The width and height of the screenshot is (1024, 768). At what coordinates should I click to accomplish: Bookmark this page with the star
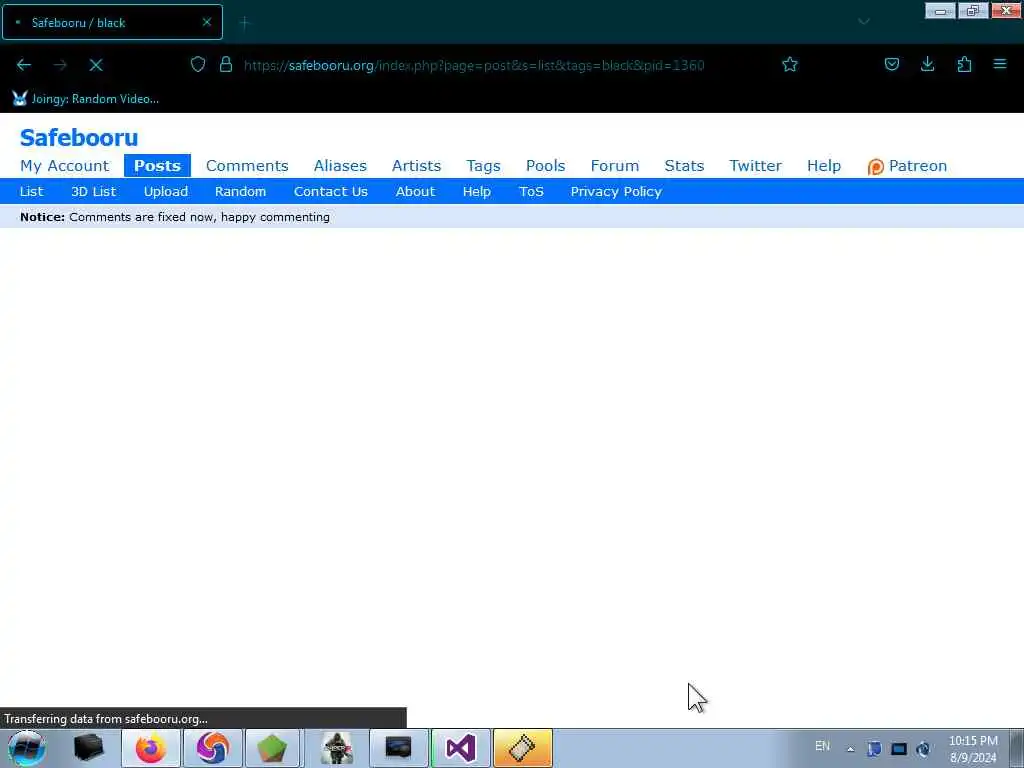click(x=790, y=64)
